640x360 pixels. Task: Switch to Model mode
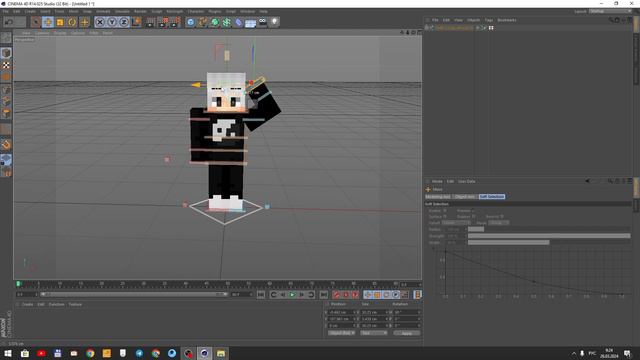(x=6, y=53)
